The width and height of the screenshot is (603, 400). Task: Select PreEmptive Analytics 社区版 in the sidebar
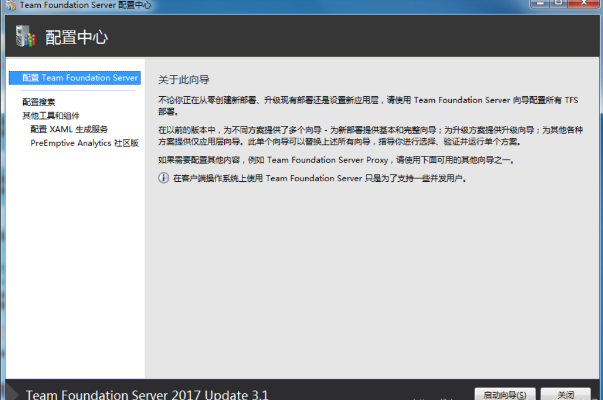[x=84, y=143]
